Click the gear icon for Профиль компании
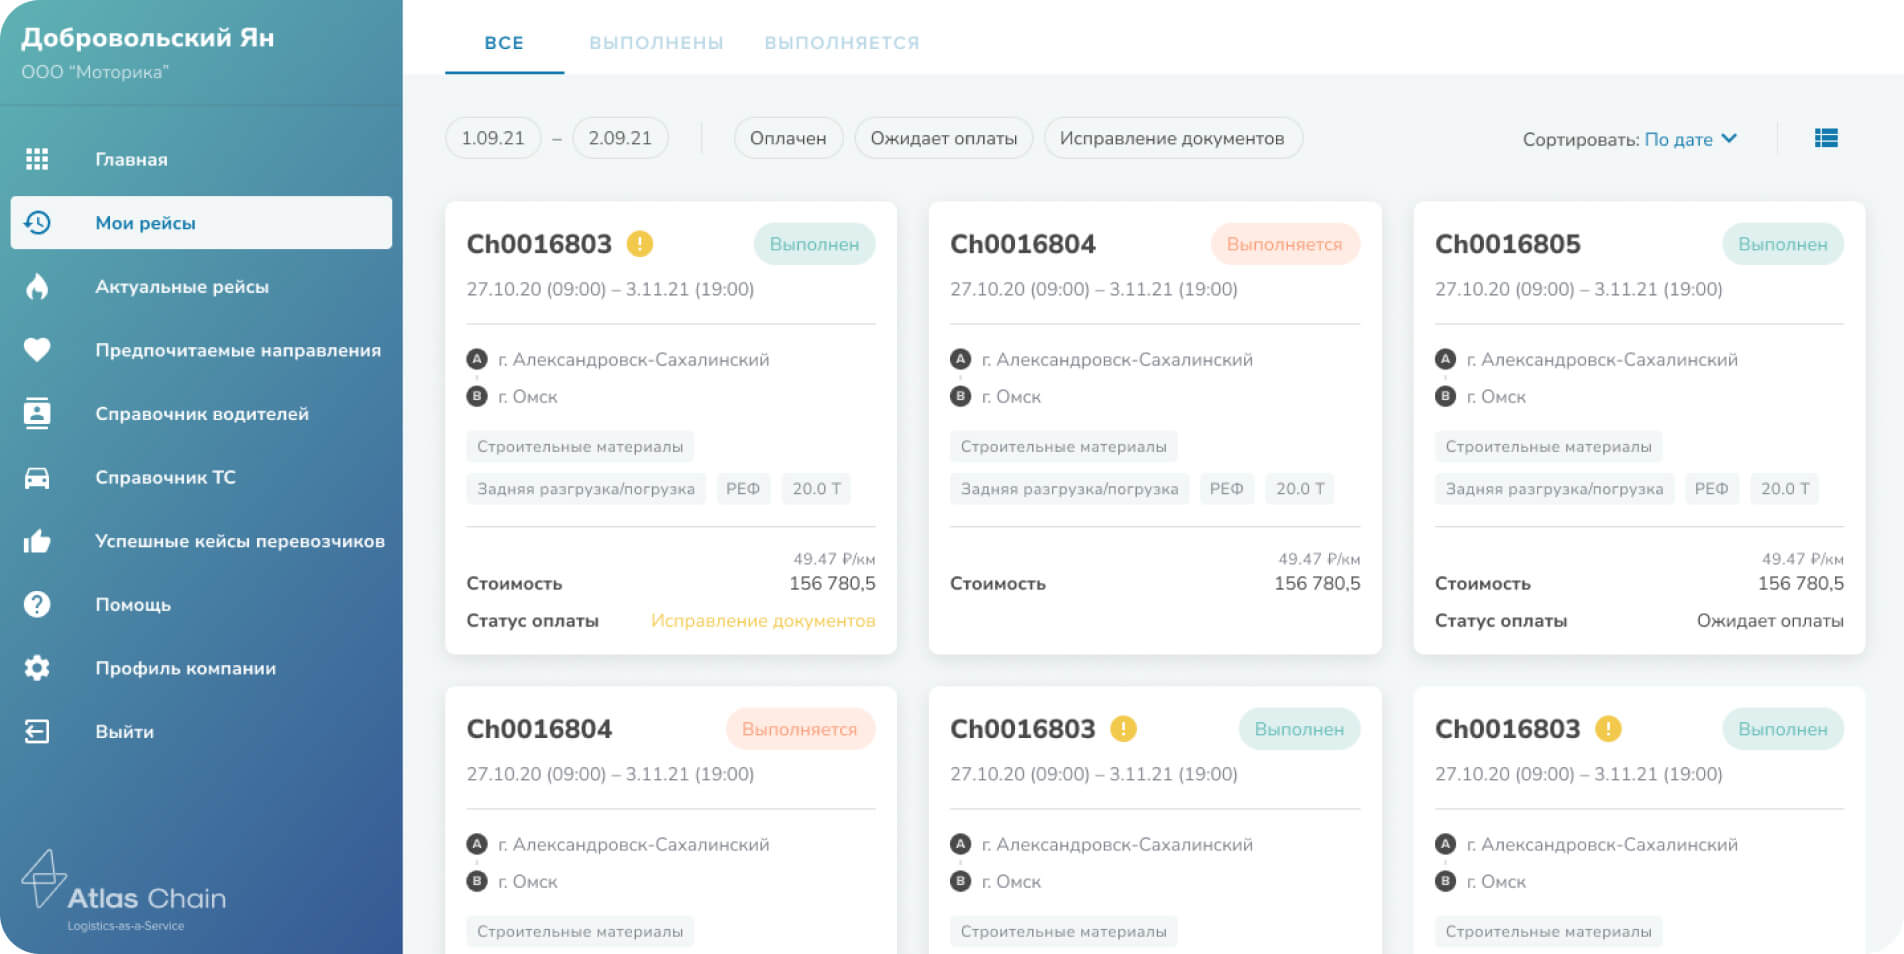The width and height of the screenshot is (1904, 954). [37, 668]
